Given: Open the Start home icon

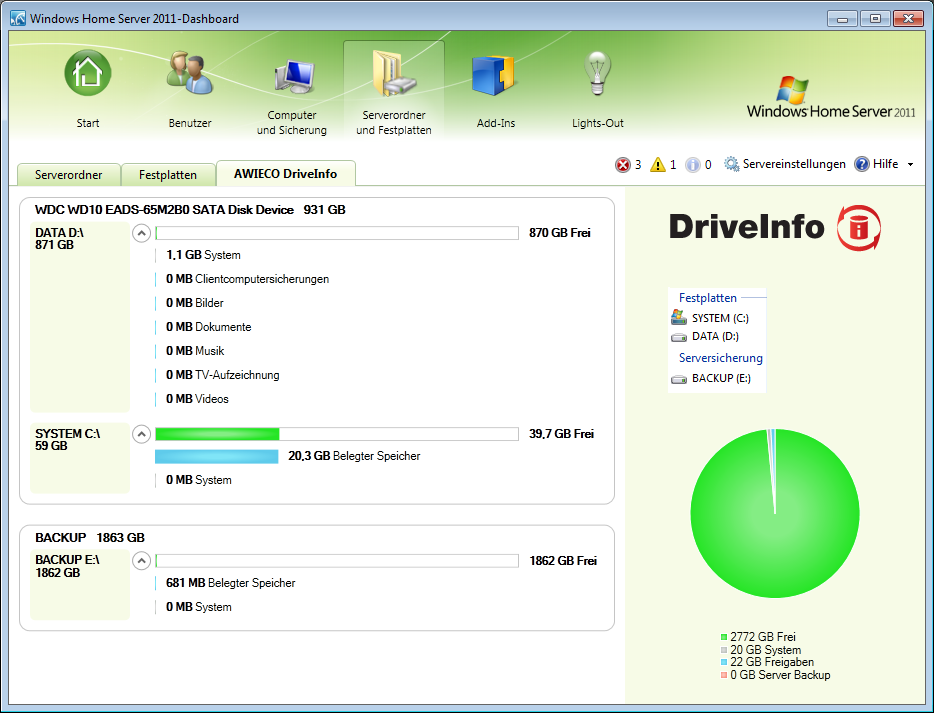Looking at the screenshot, I should [88, 73].
